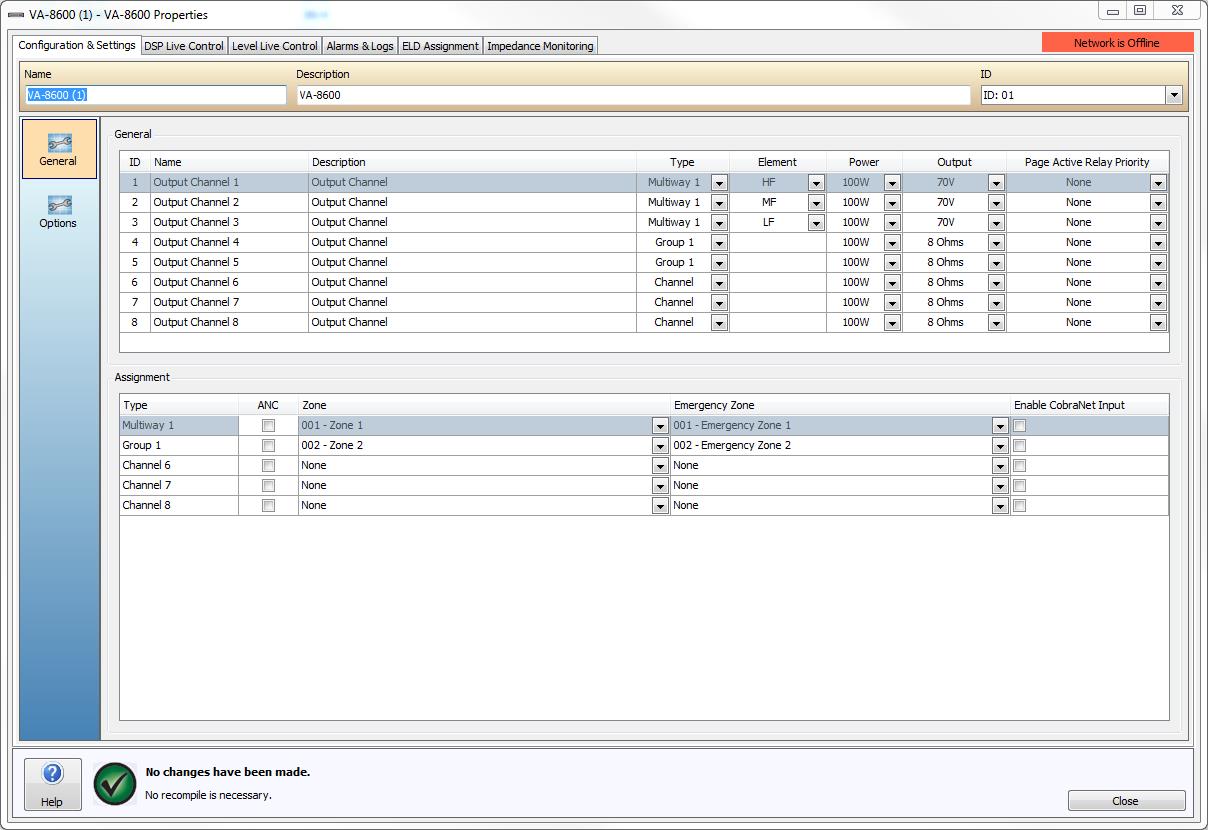This screenshot has width=1208, height=830.
Task: Open the General settings sidebar icon
Action: [59, 150]
